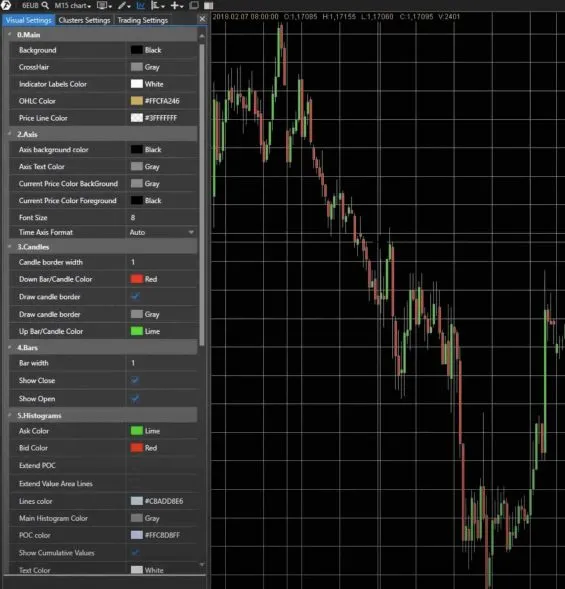Select the Time Axis Format label
Image resolution: width=565 pixels, height=589 pixels.
[x=46, y=232]
